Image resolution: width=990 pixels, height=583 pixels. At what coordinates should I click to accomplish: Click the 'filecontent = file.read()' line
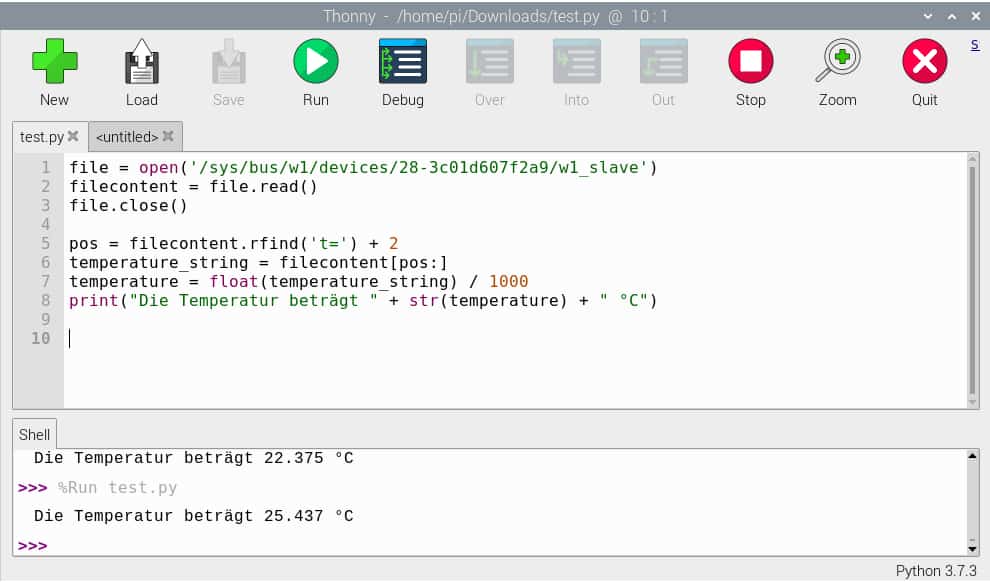[193, 186]
